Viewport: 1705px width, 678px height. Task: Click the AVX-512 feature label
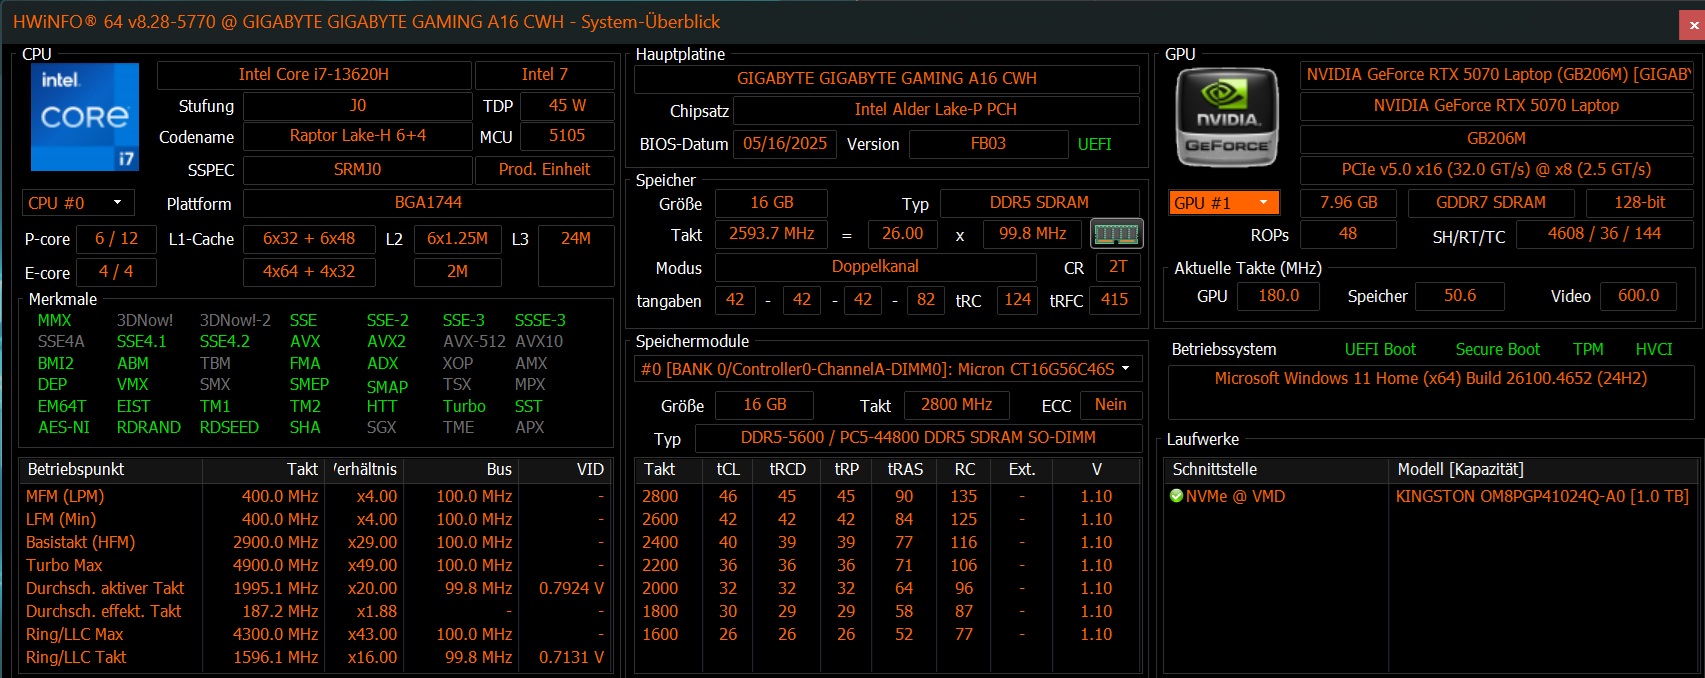coord(474,342)
